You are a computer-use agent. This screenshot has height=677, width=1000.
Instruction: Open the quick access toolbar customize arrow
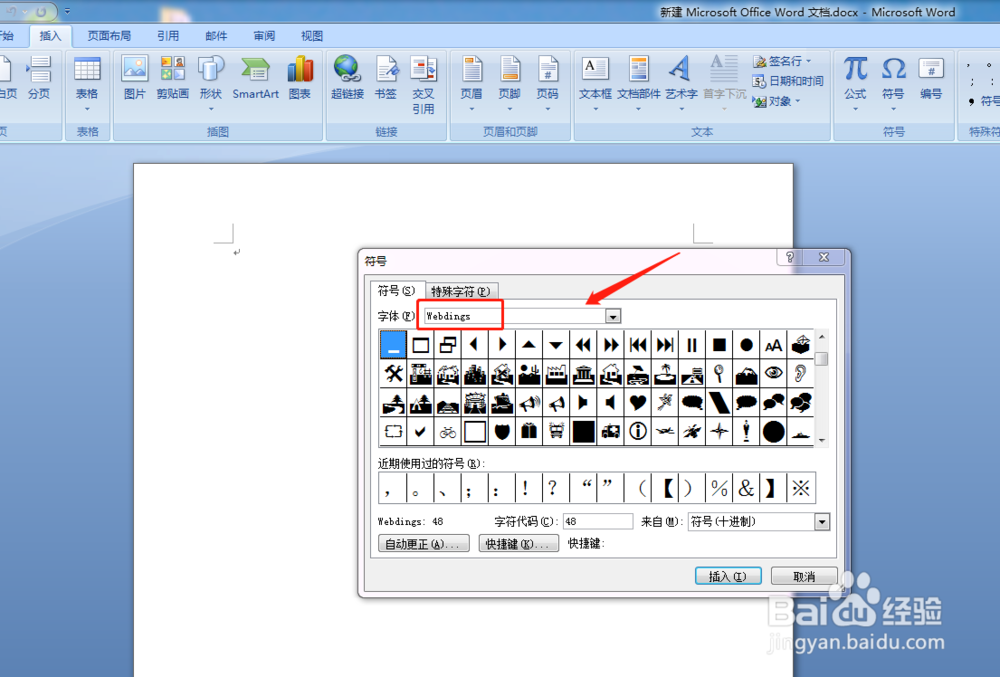point(68,11)
